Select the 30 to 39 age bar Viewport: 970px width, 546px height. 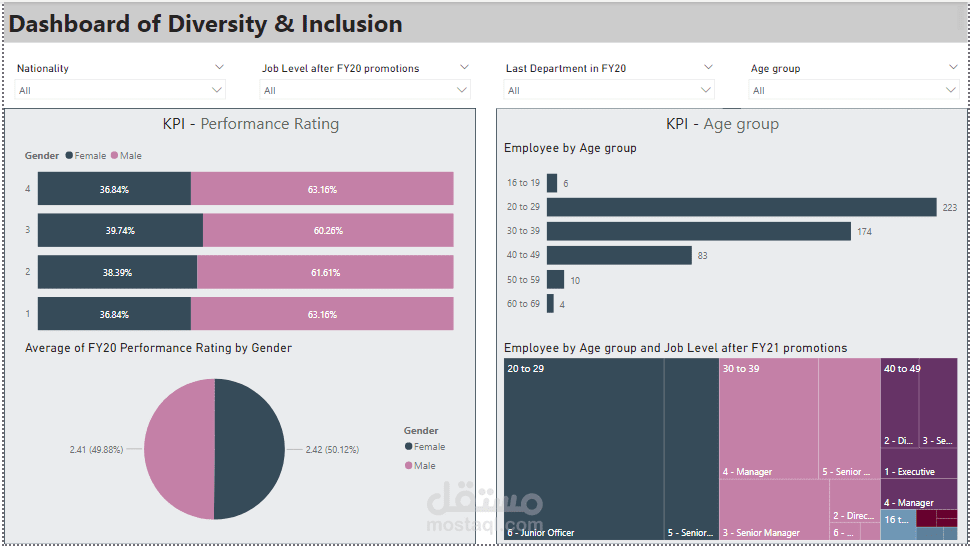[699, 231]
